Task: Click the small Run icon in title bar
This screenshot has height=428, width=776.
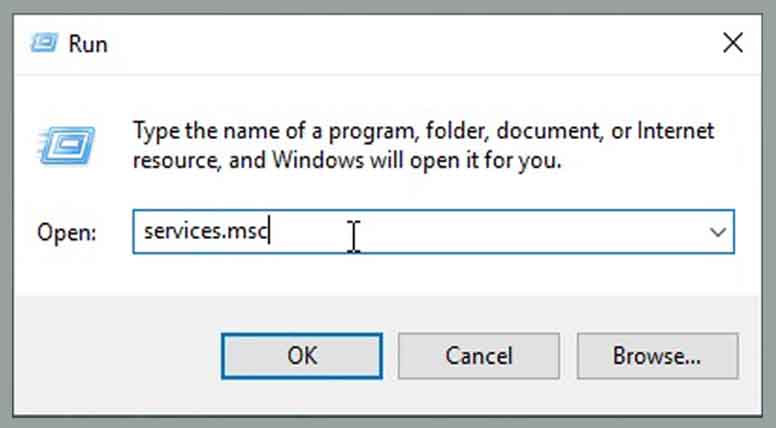Action: [44, 43]
